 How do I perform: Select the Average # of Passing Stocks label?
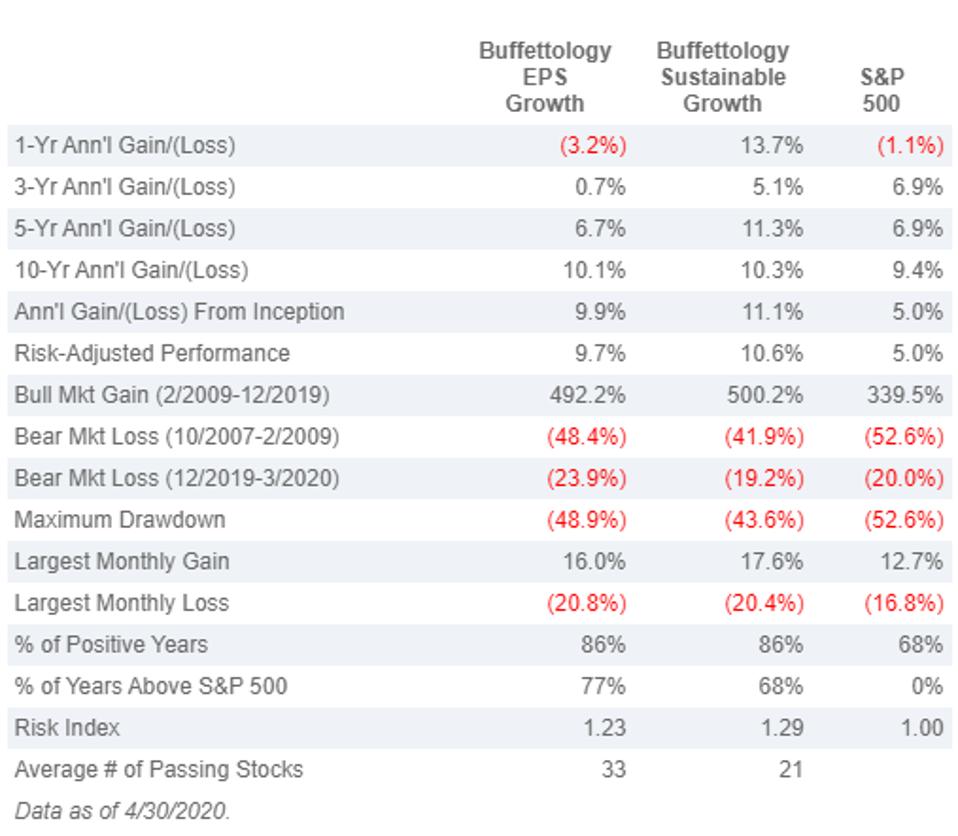[158, 770]
